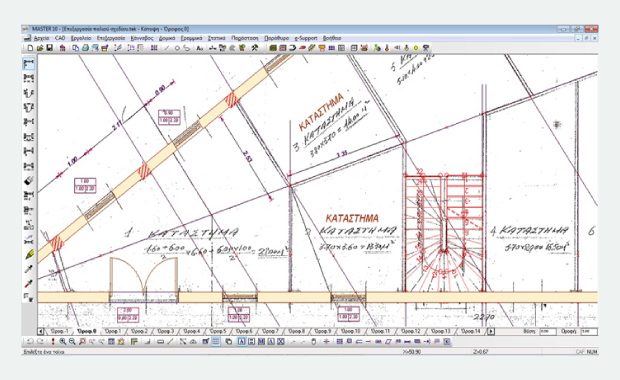
Task: Open the Παράθυρο menu
Action: tap(277, 38)
